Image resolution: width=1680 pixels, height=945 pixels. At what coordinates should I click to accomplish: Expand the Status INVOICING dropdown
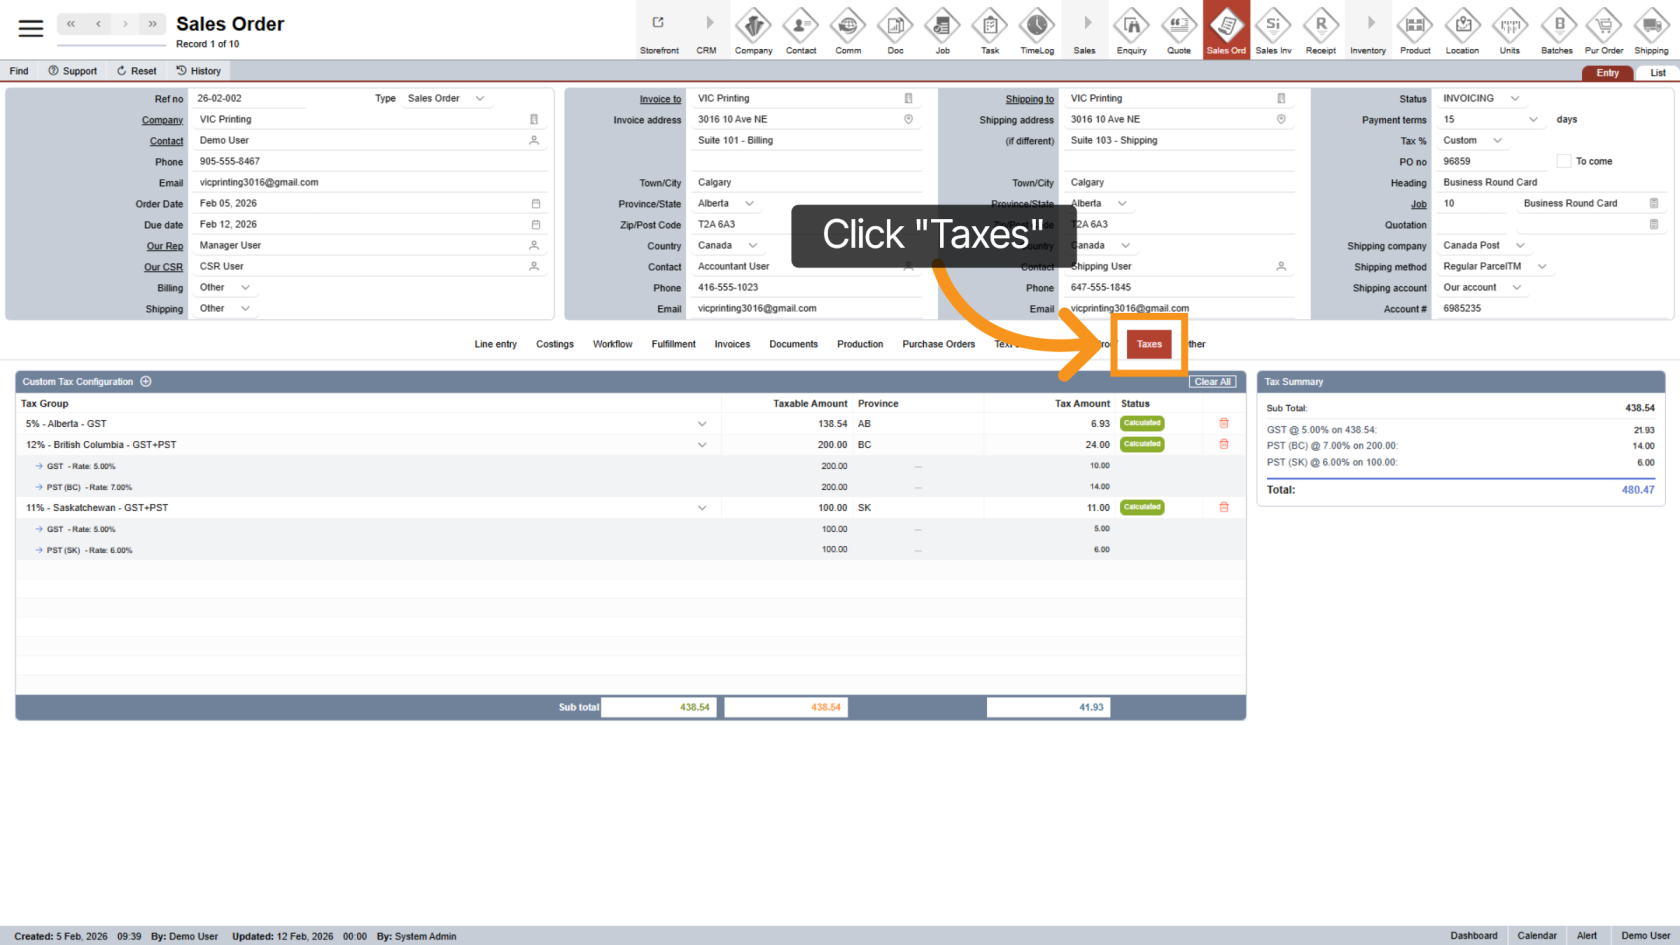[x=1514, y=98]
